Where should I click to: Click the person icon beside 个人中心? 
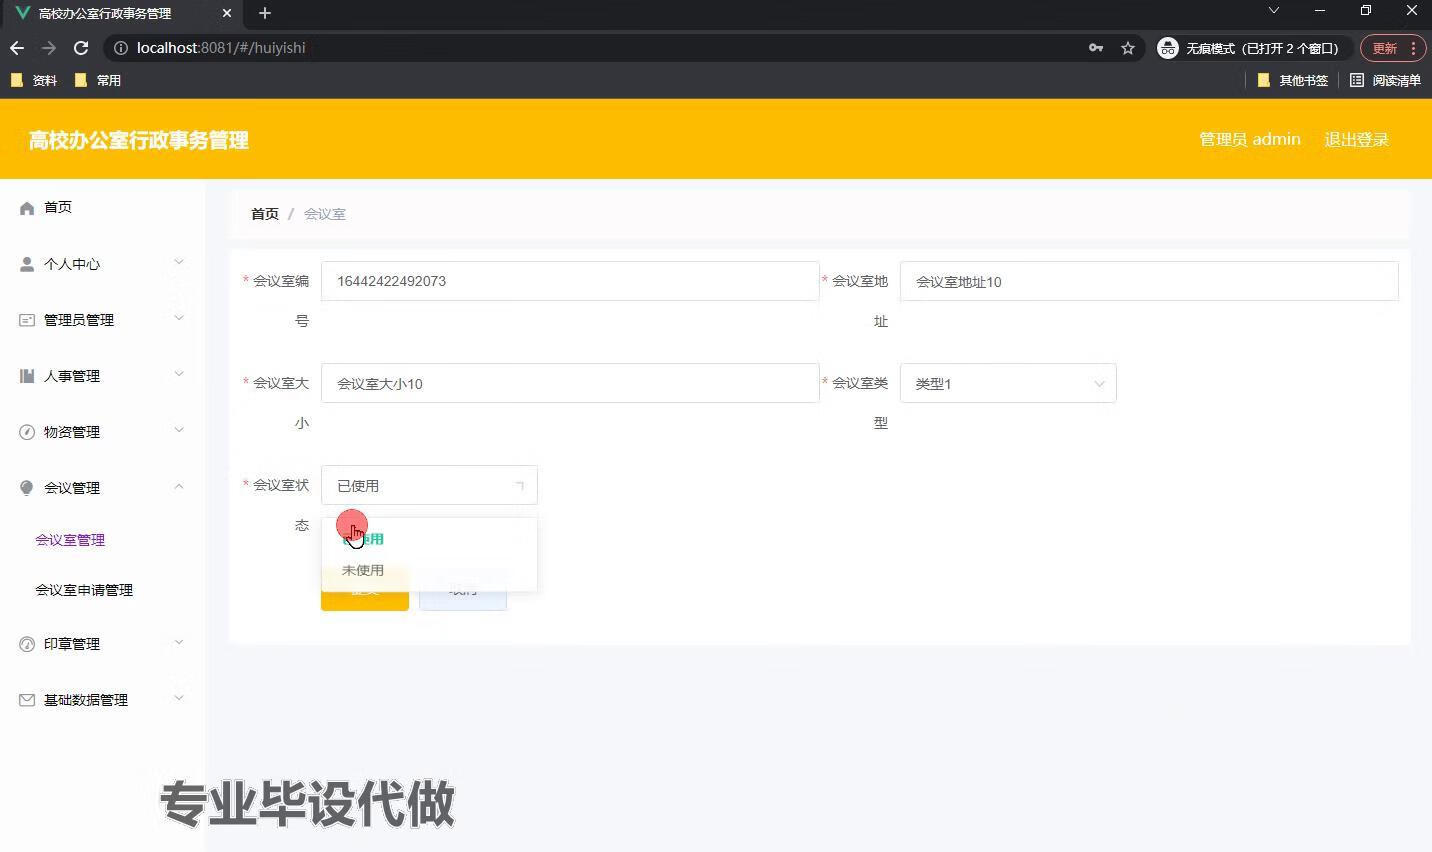click(27, 264)
